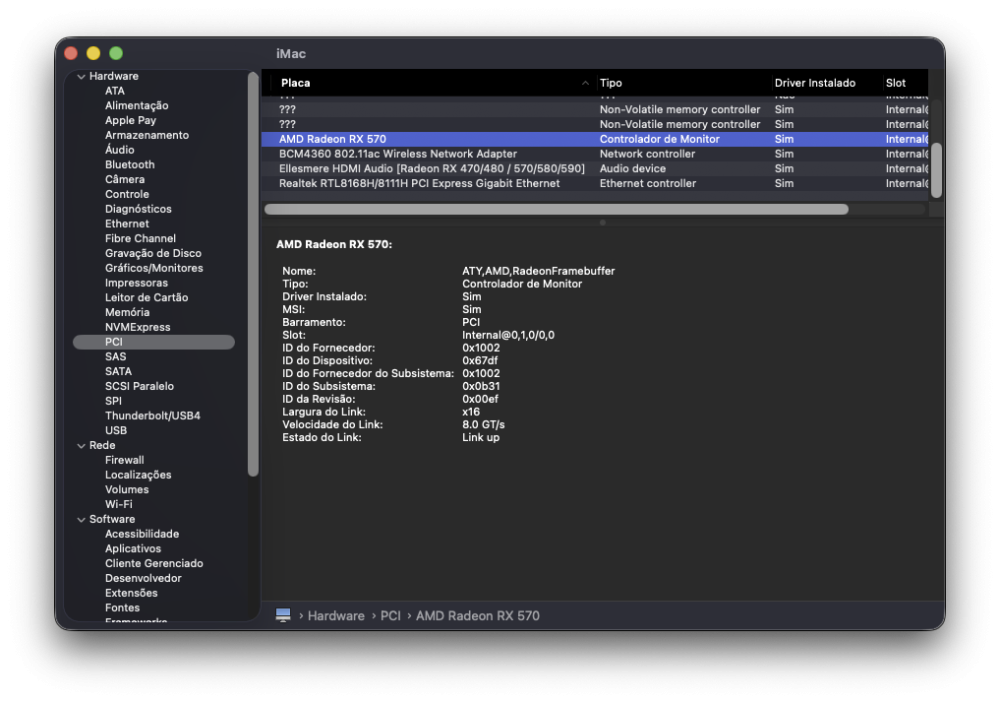Open Thunderbolt/USB4 item
Image resolution: width=1000 pixels, height=703 pixels.
152,415
